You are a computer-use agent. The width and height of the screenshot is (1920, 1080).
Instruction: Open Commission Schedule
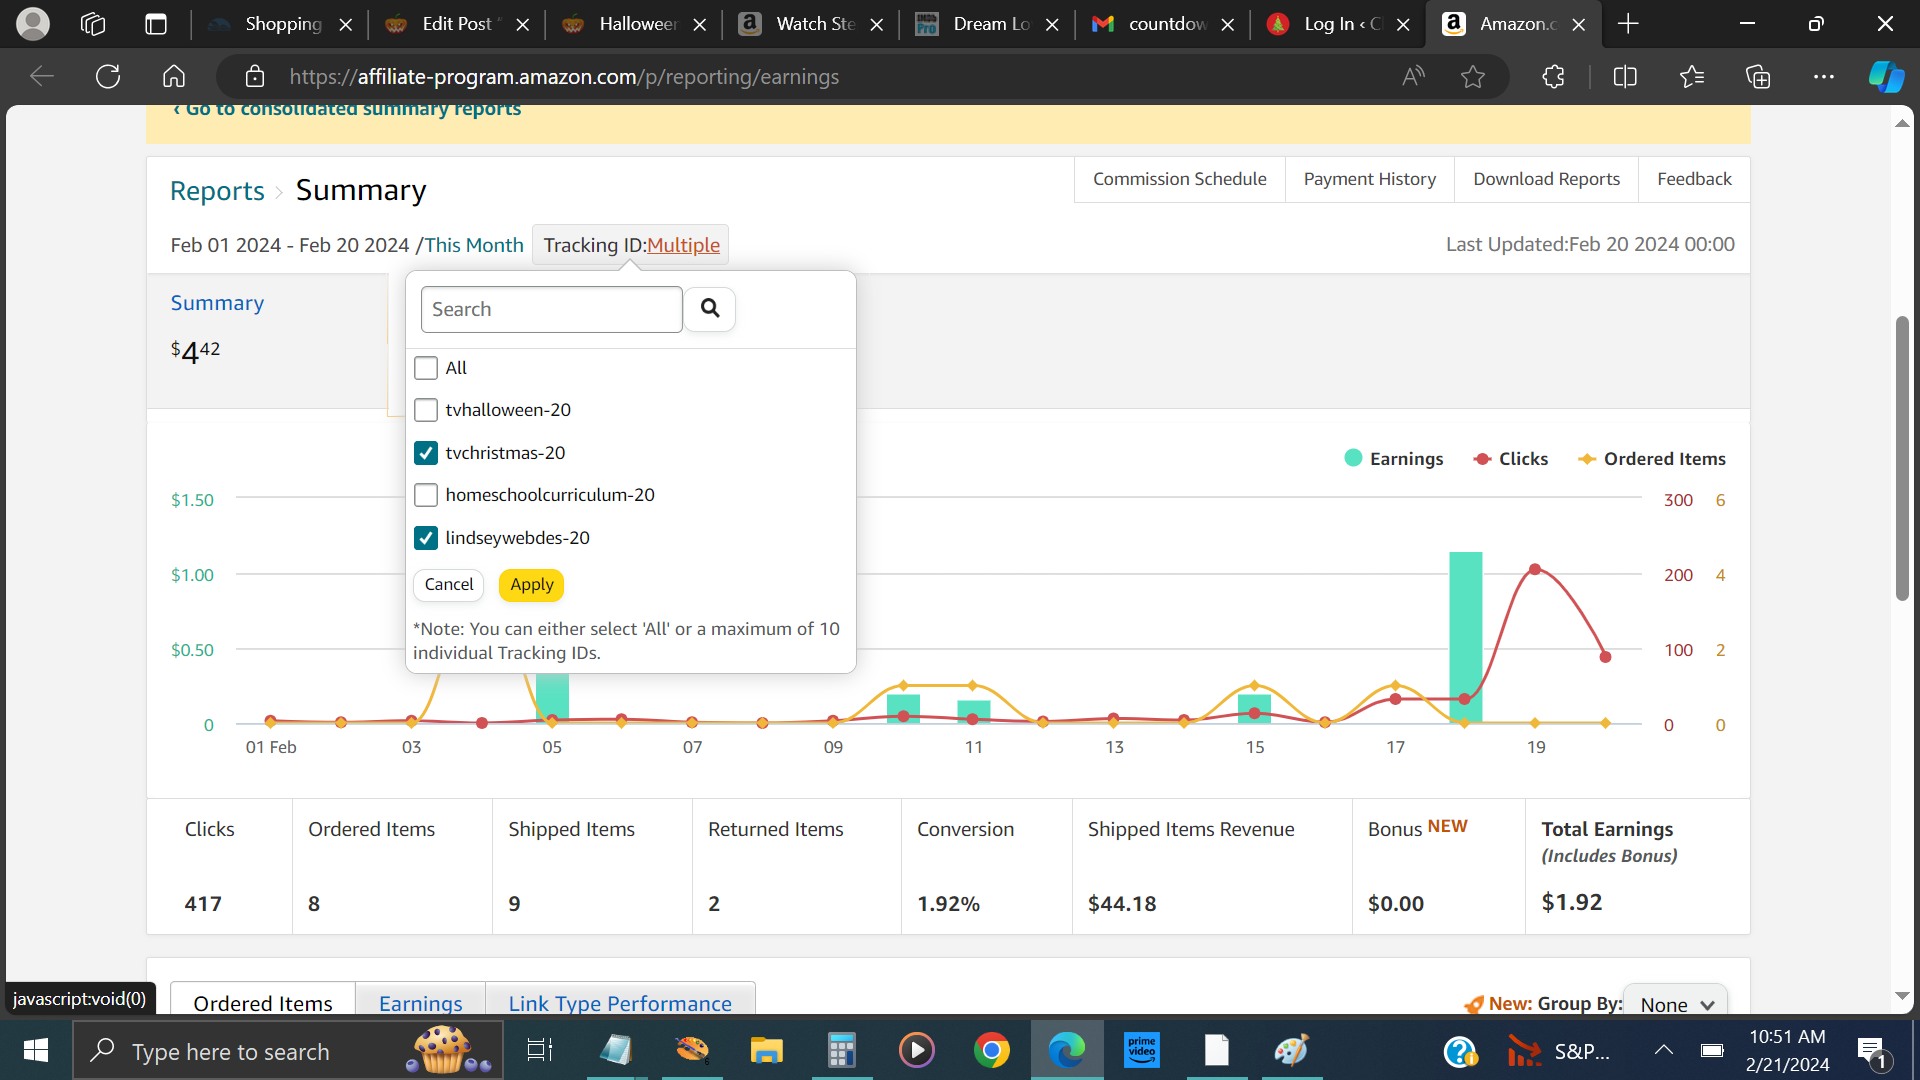[1180, 179]
